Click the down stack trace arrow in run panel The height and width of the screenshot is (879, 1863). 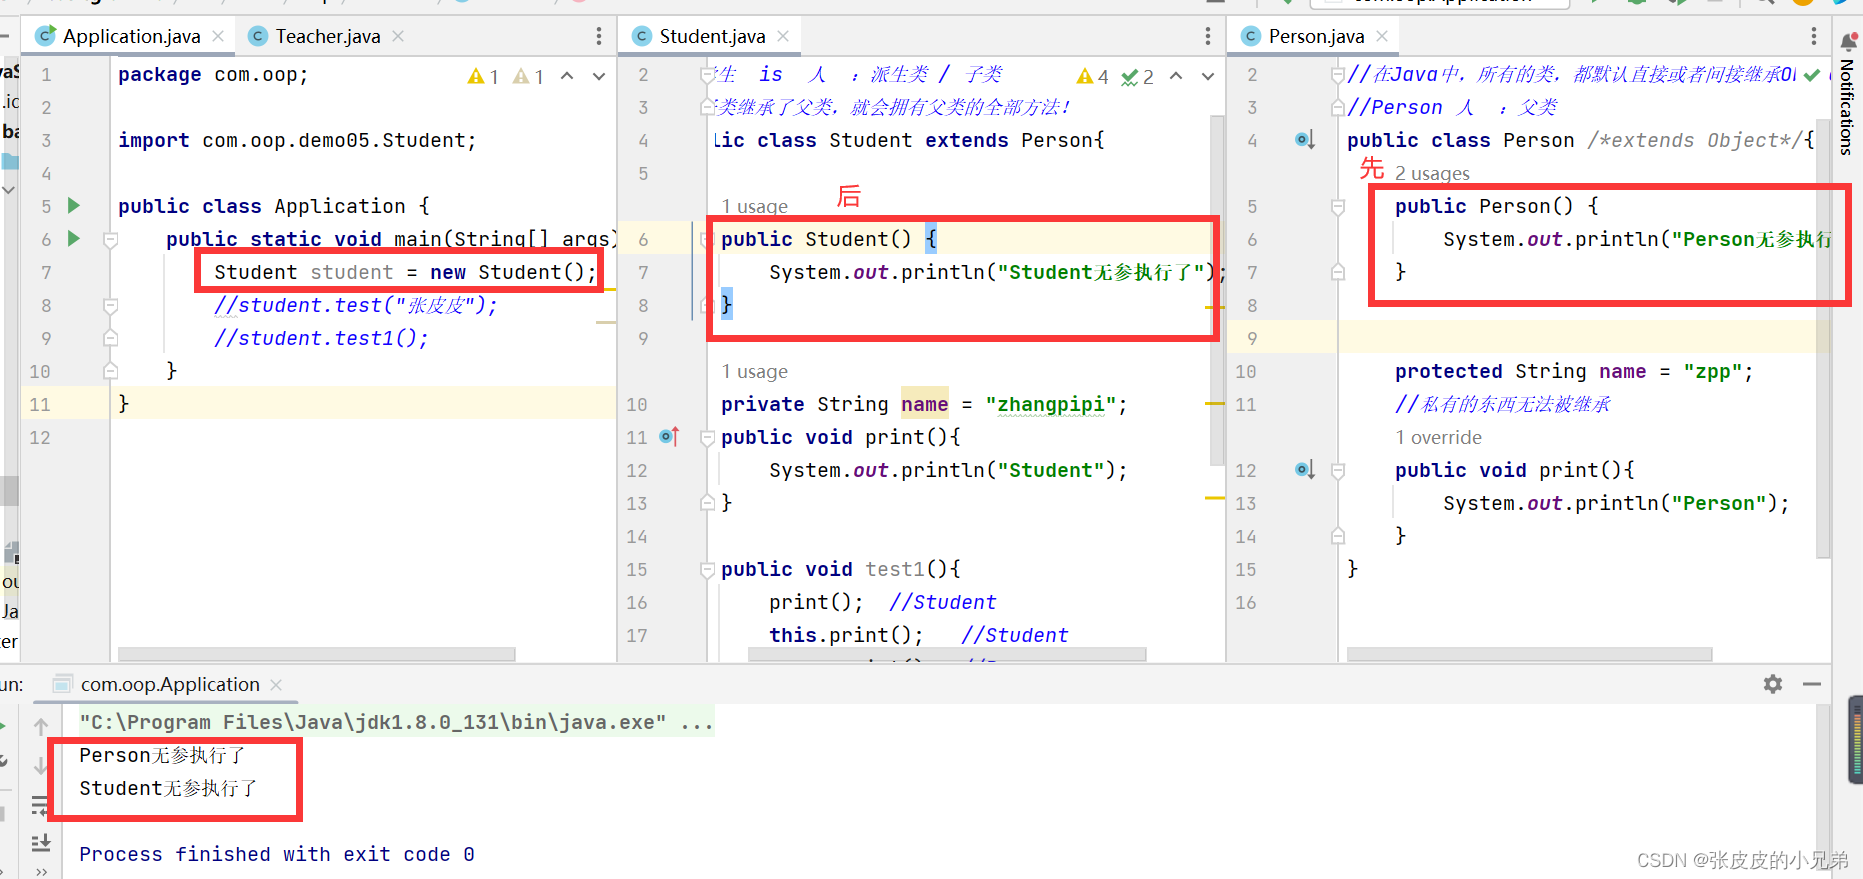(41, 766)
